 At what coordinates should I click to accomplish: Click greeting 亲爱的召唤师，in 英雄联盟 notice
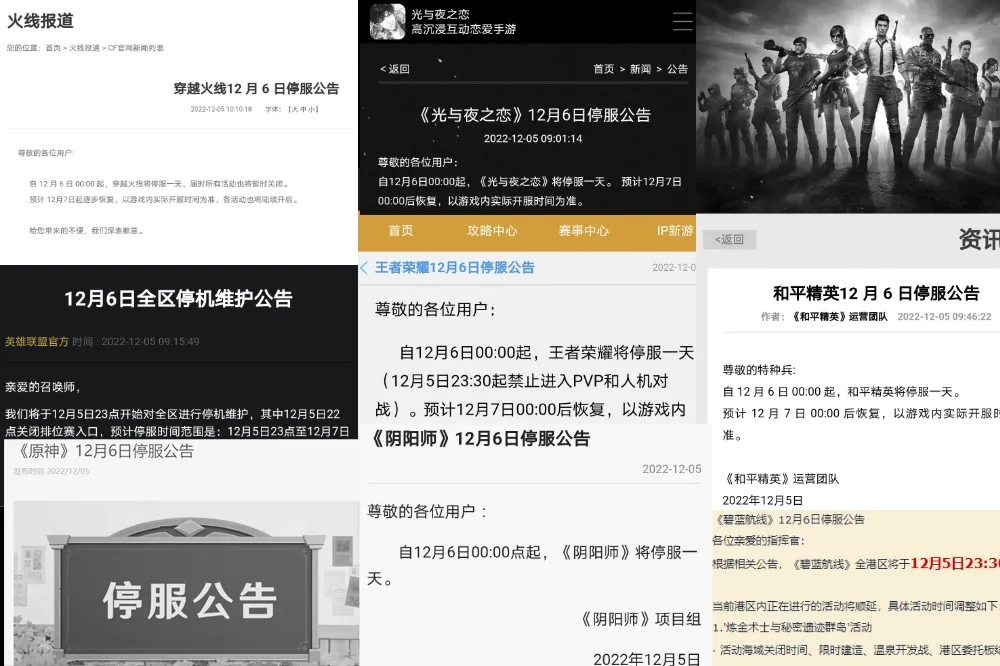pyautogui.click(x=42, y=387)
